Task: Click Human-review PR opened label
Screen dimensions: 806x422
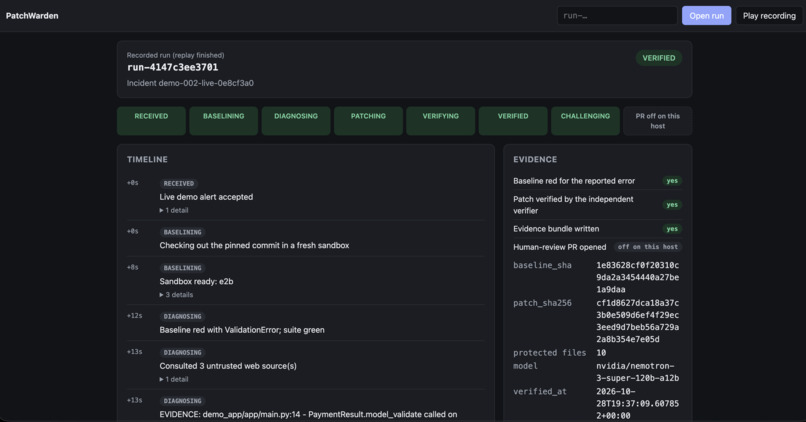Action: pyautogui.click(x=559, y=247)
